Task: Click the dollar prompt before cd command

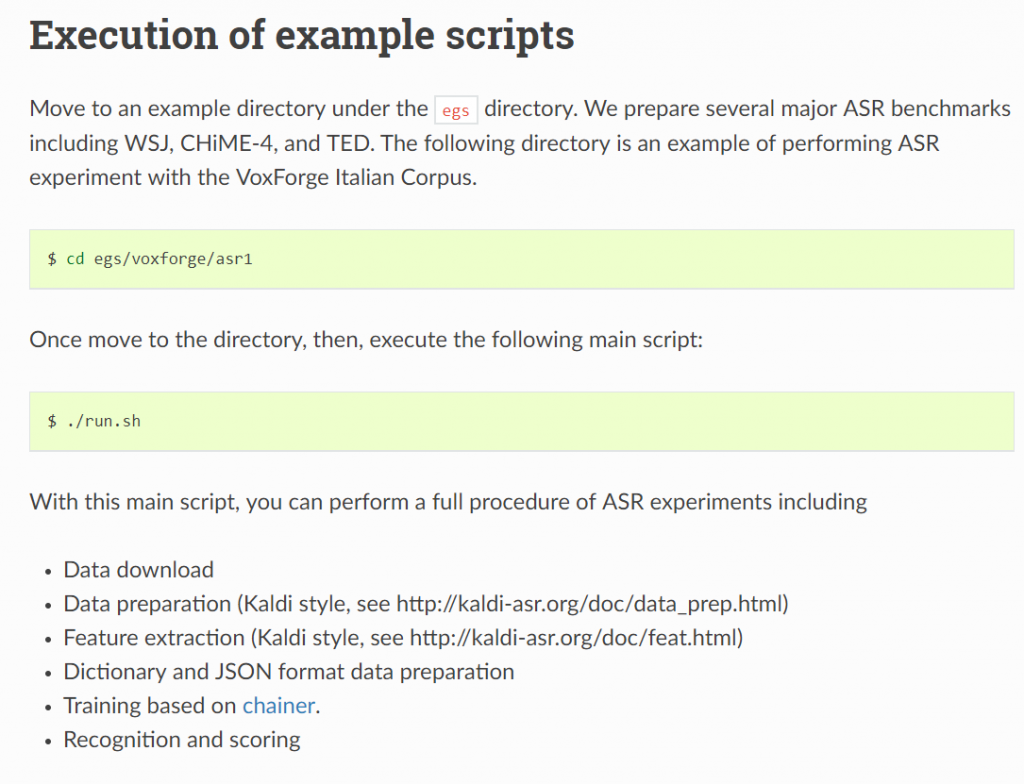Action: [x=52, y=259]
